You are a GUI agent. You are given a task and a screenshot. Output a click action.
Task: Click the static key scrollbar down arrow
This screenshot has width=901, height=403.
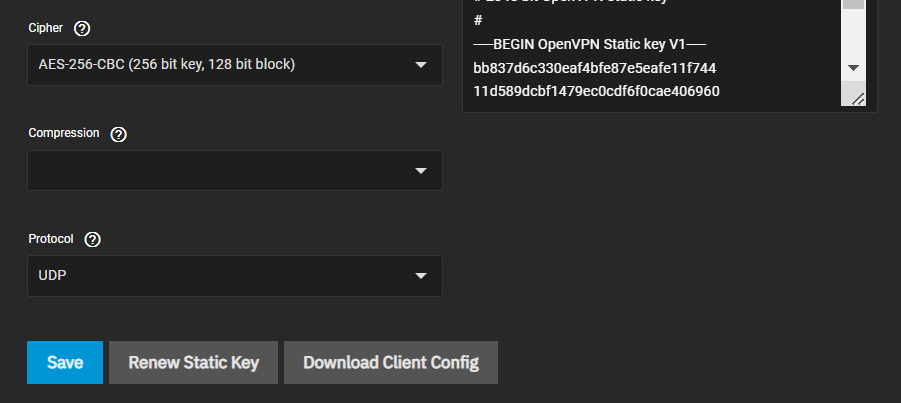pos(853,67)
